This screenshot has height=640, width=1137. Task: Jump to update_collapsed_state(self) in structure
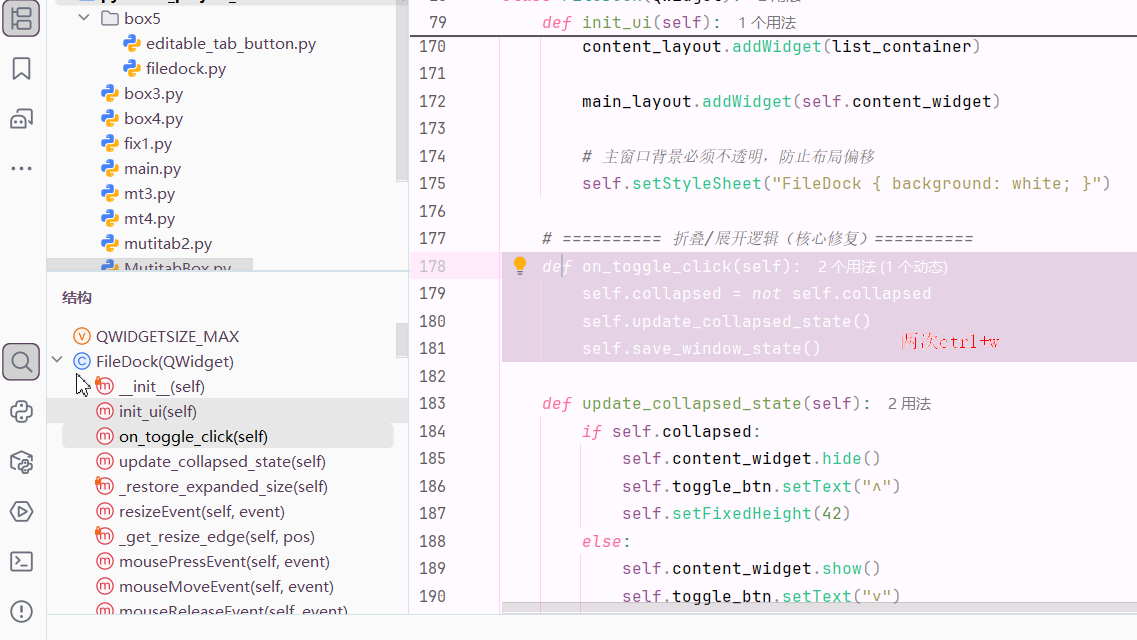click(222, 461)
